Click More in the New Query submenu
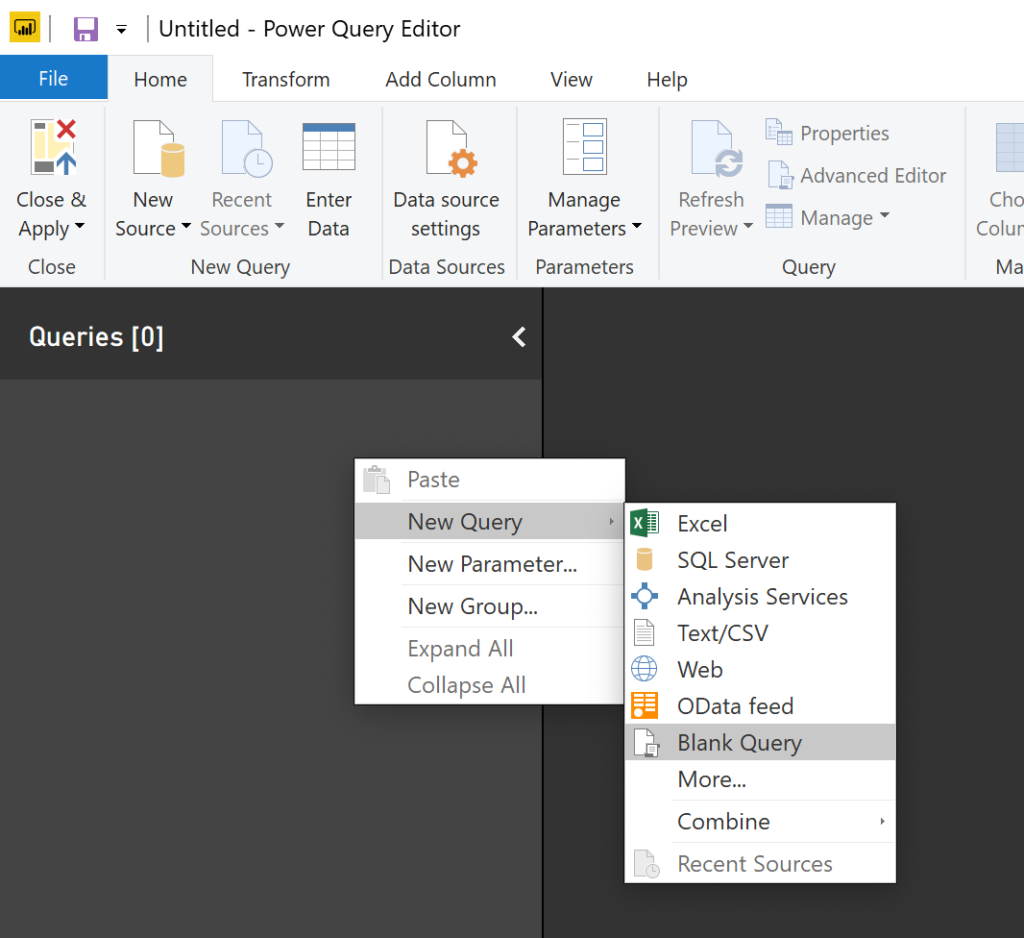The width and height of the screenshot is (1024, 938). 711,779
